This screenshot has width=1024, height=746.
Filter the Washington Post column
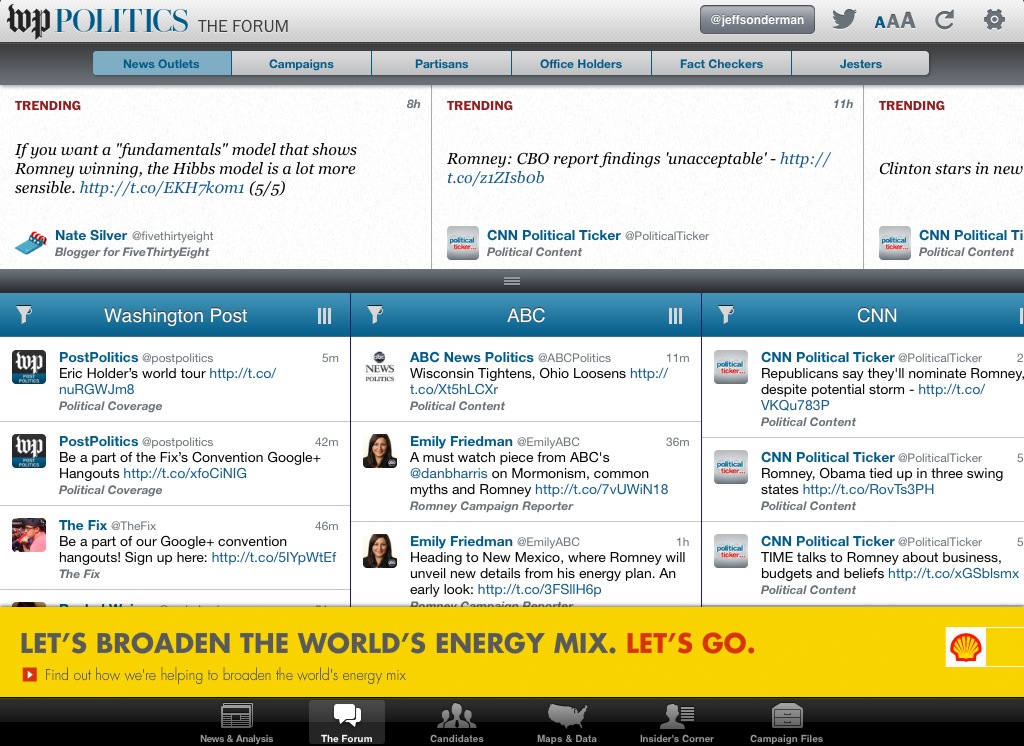pos(24,315)
